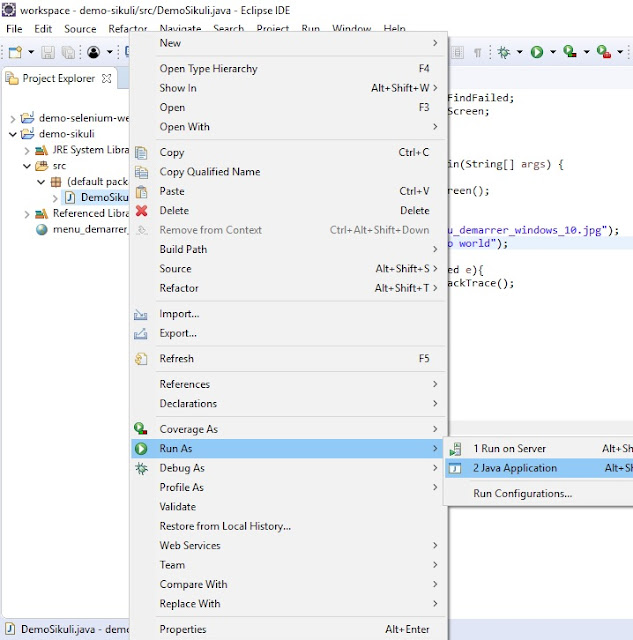Viewport: 633px width, 640px height.
Task: Click the Paste clipboard icon
Action: tap(141, 191)
